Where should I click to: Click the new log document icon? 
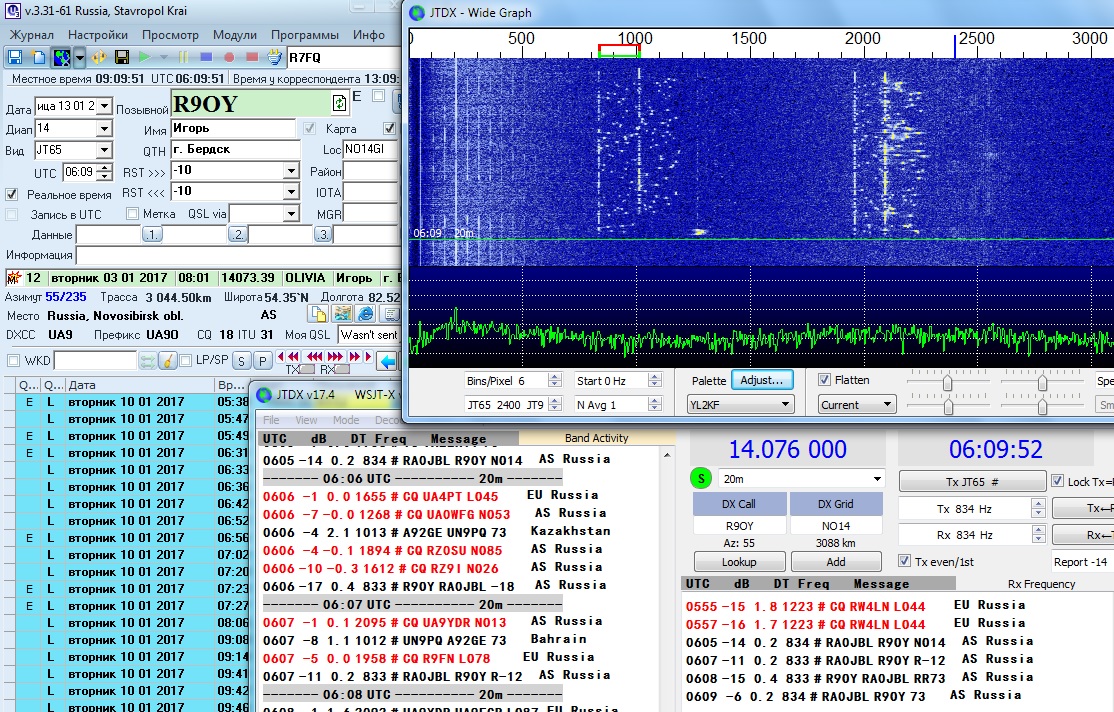click(38, 57)
